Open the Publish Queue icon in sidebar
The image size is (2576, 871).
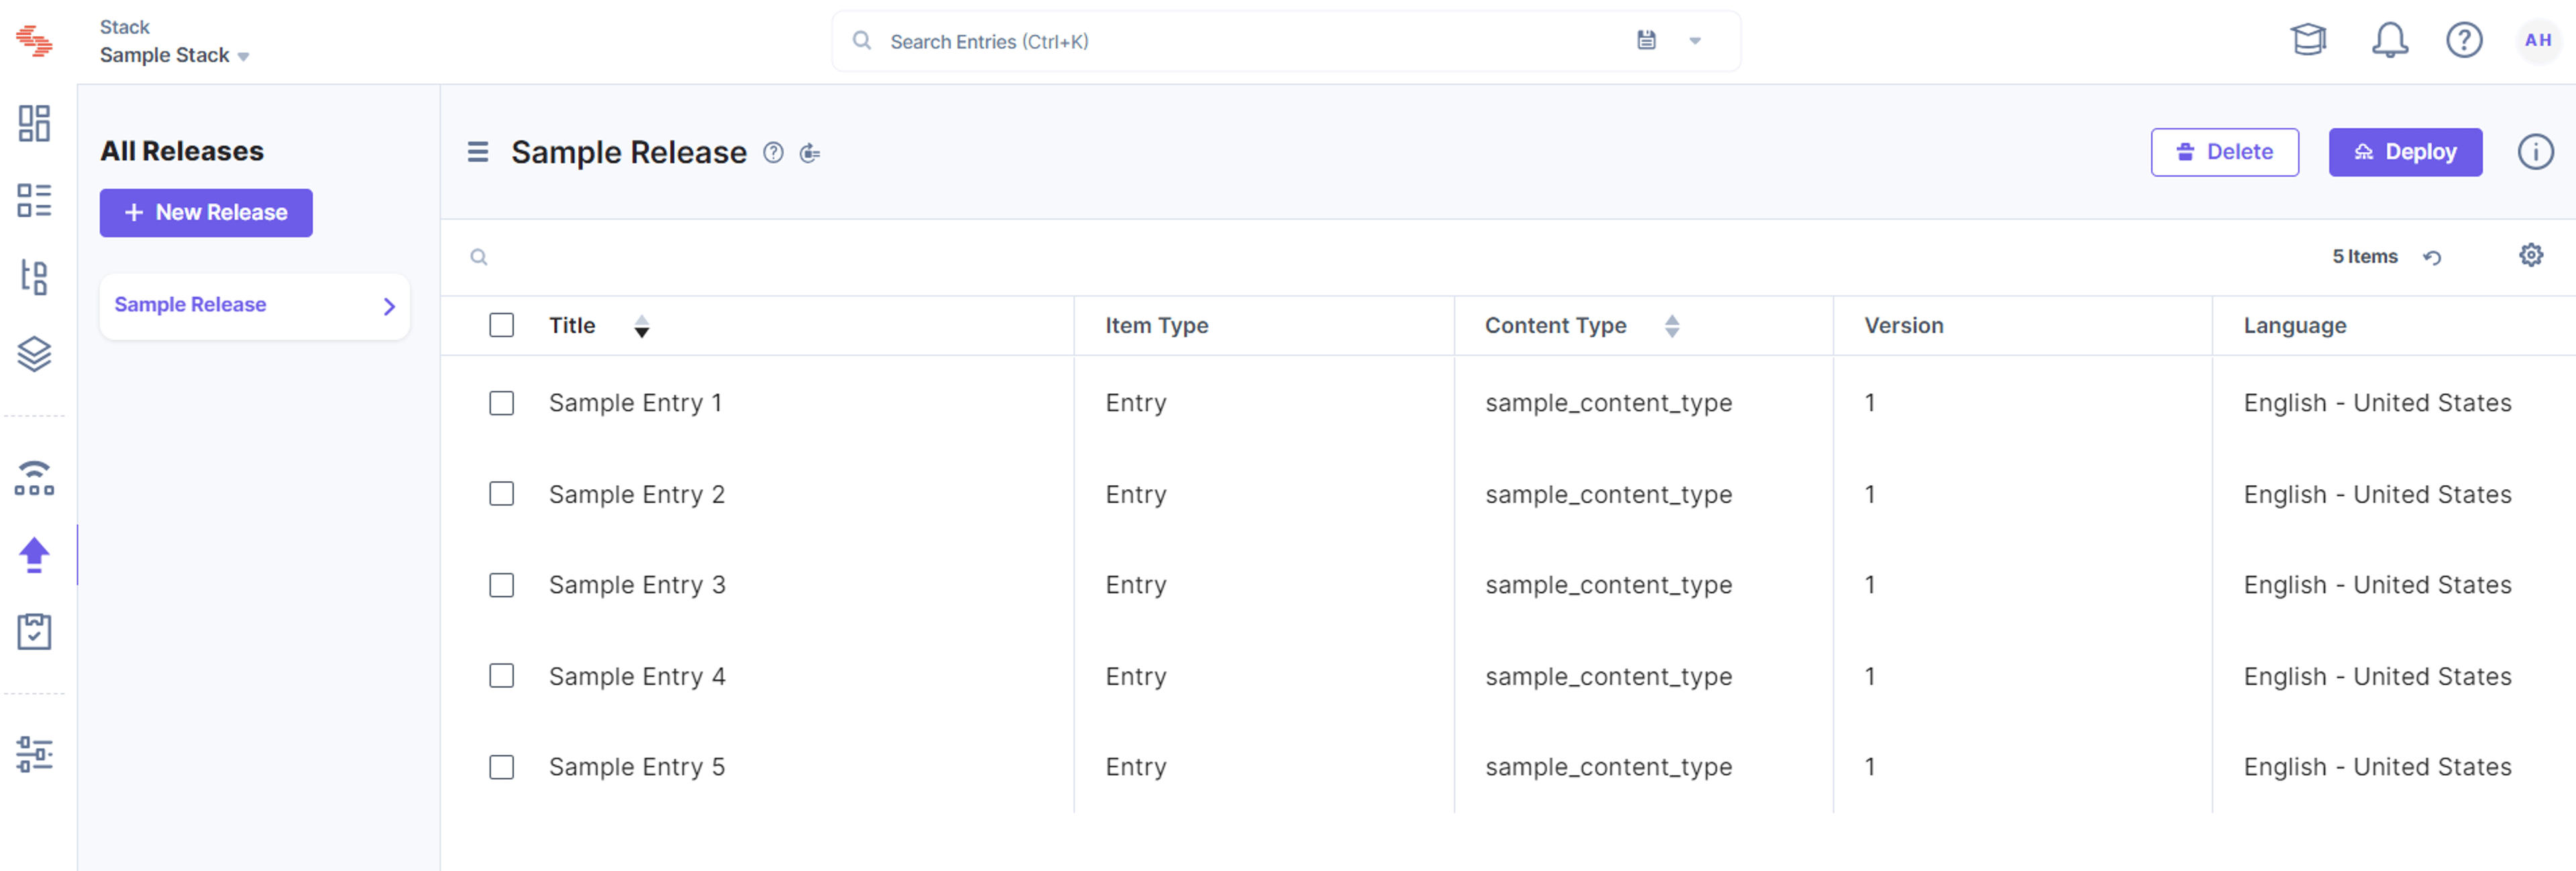(34, 478)
